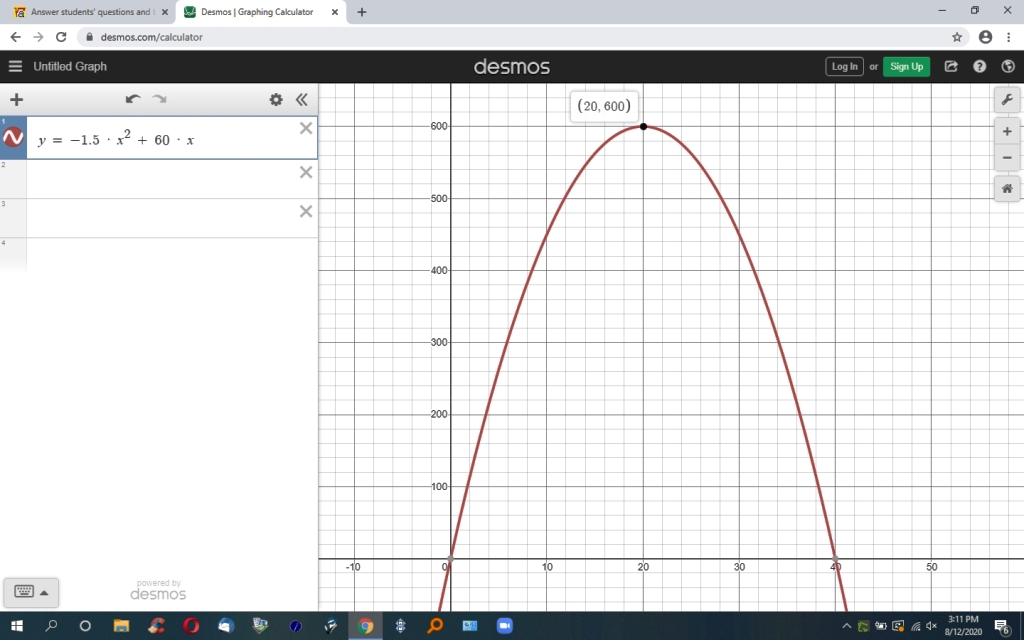Show the on-screen keypad
Image resolution: width=1024 pixels, height=640 pixels.
[x=24, y=592]
